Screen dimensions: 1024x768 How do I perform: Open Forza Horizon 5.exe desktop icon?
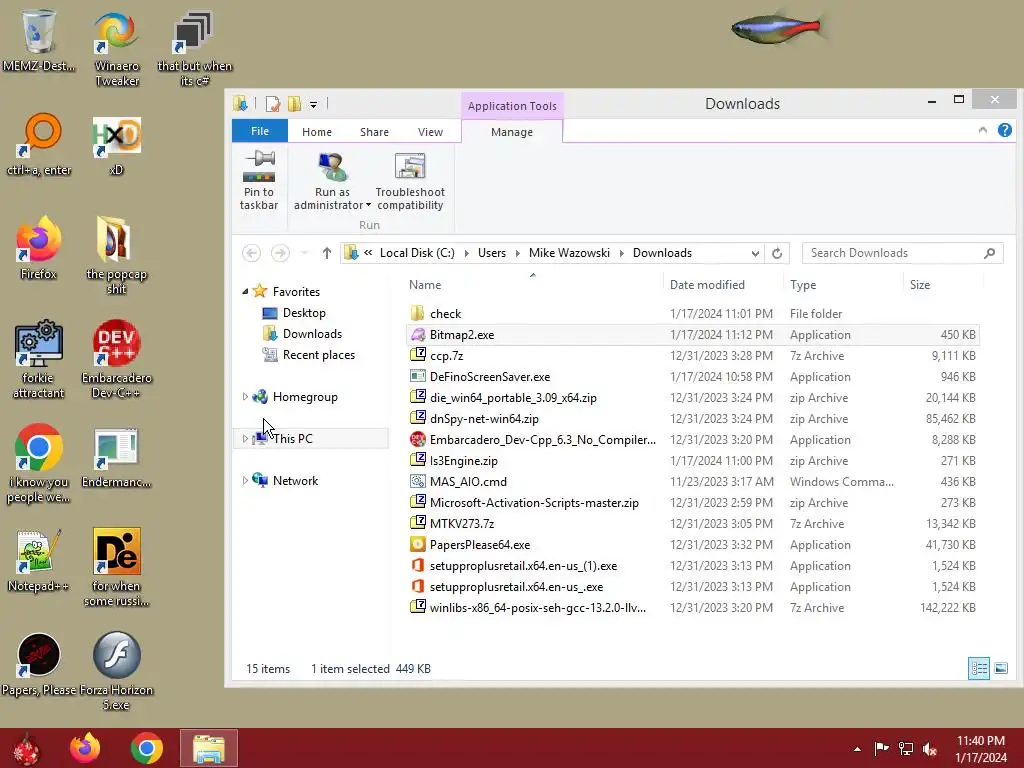(x=116, y=670)
